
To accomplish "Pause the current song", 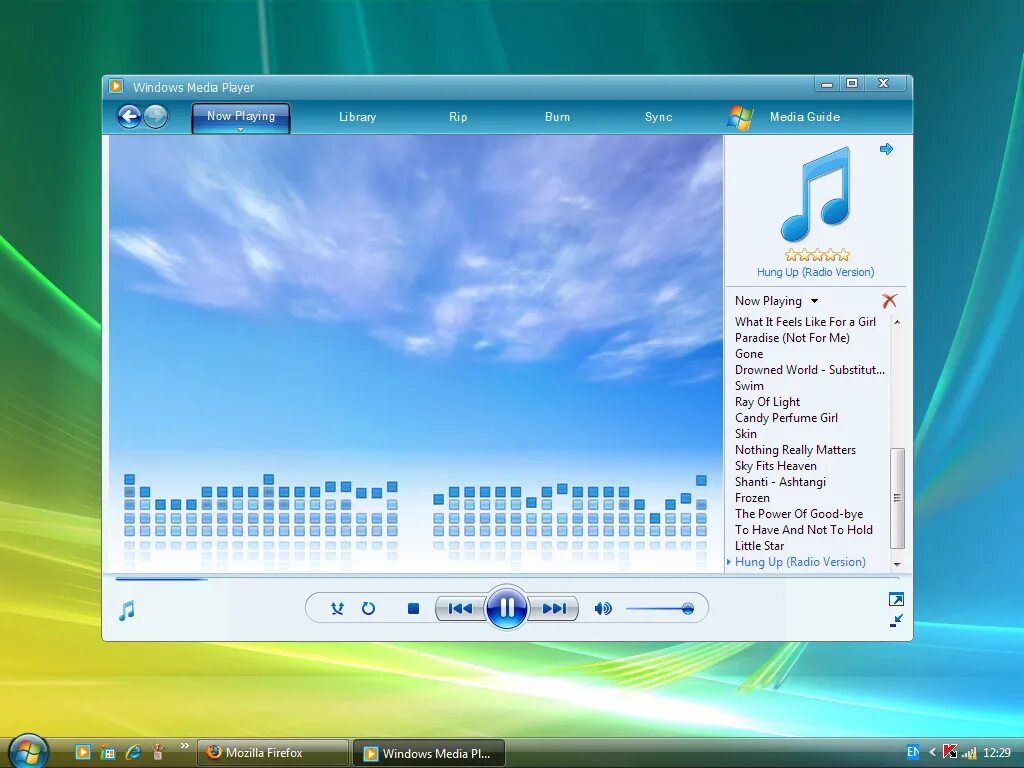I will [507, 608].
